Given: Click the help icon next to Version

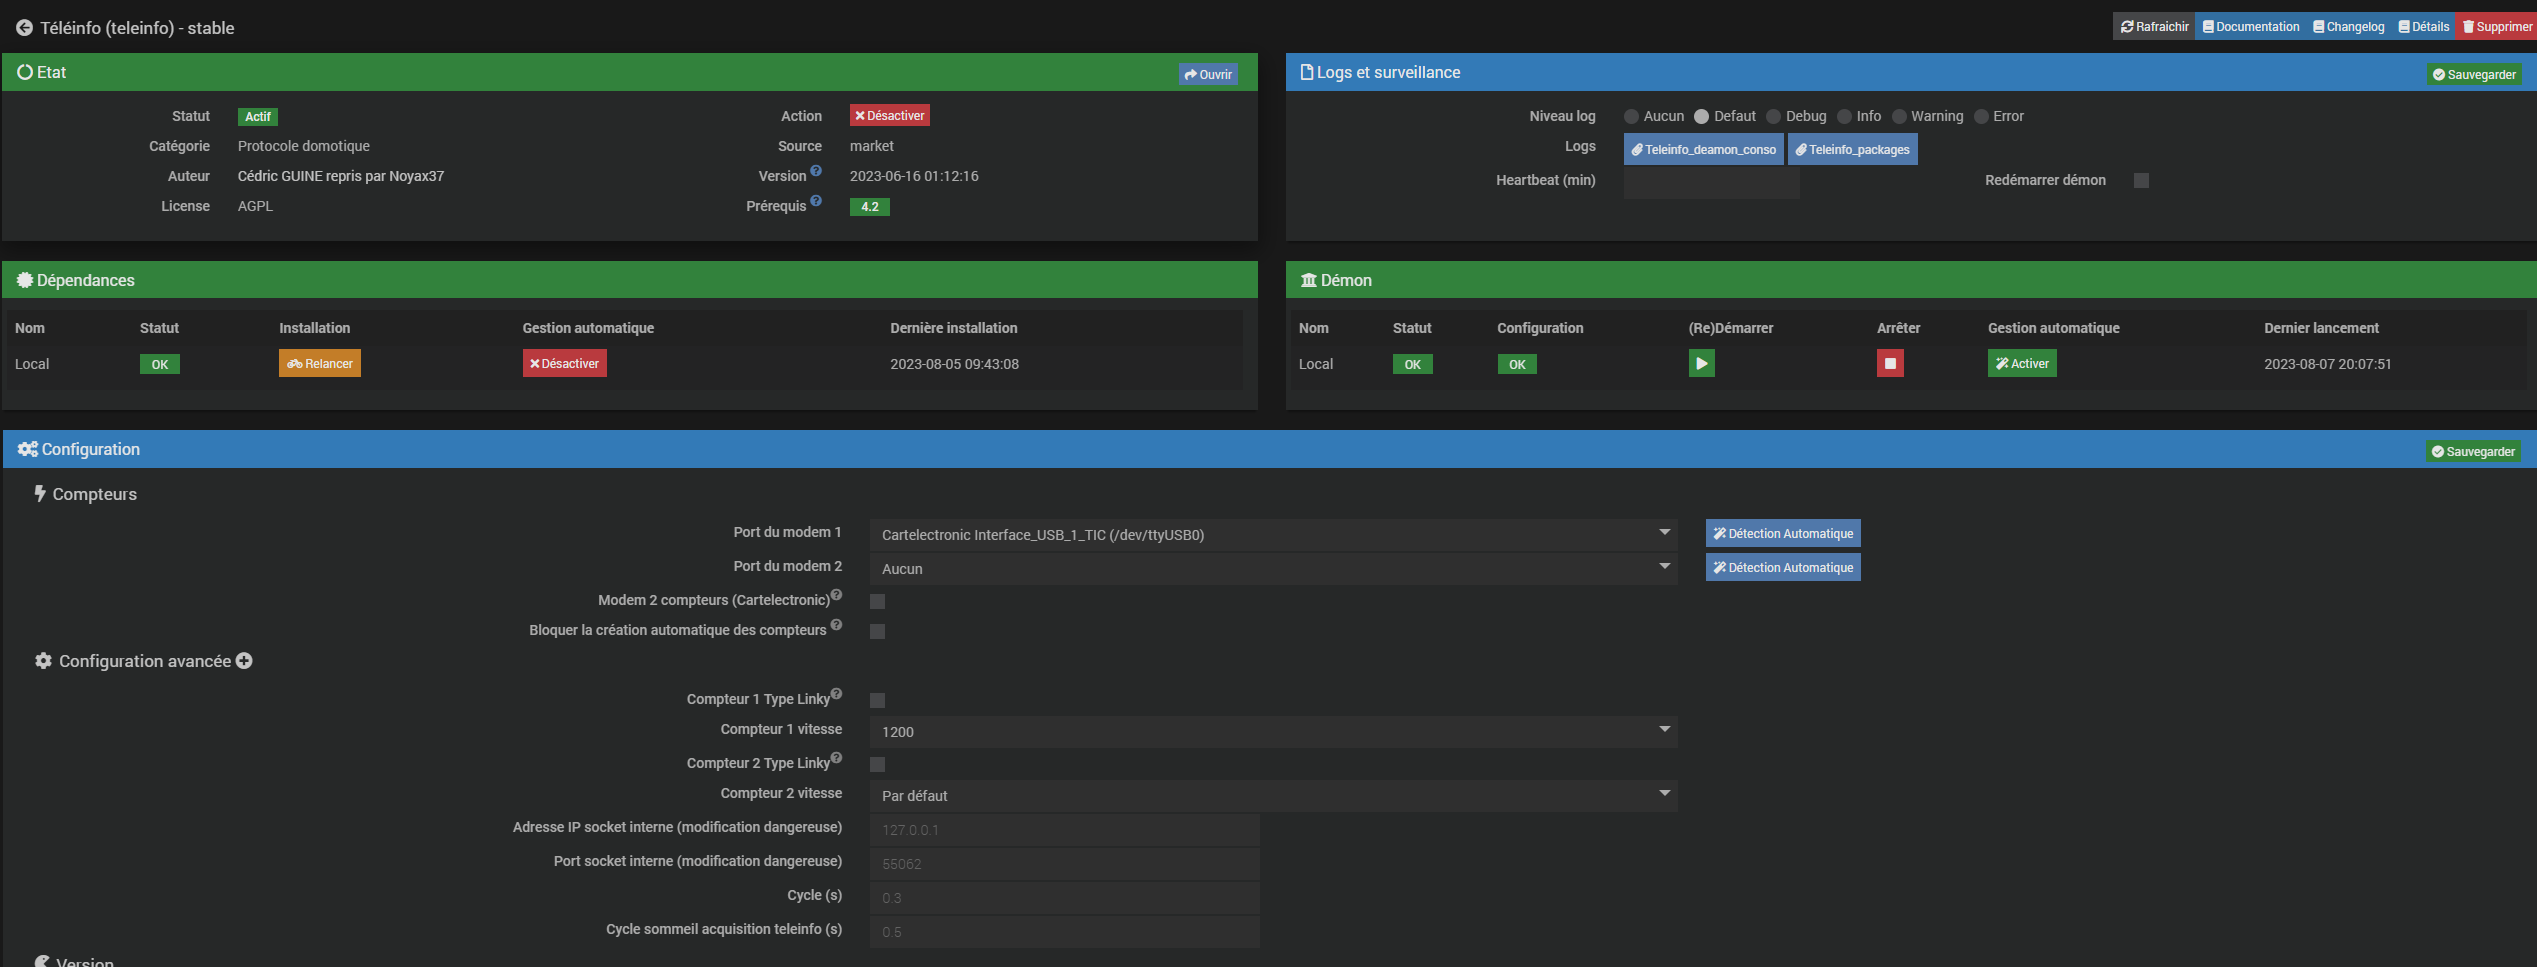Looking at the screenshot, I should pyautogui.click(x=816, y=171).
